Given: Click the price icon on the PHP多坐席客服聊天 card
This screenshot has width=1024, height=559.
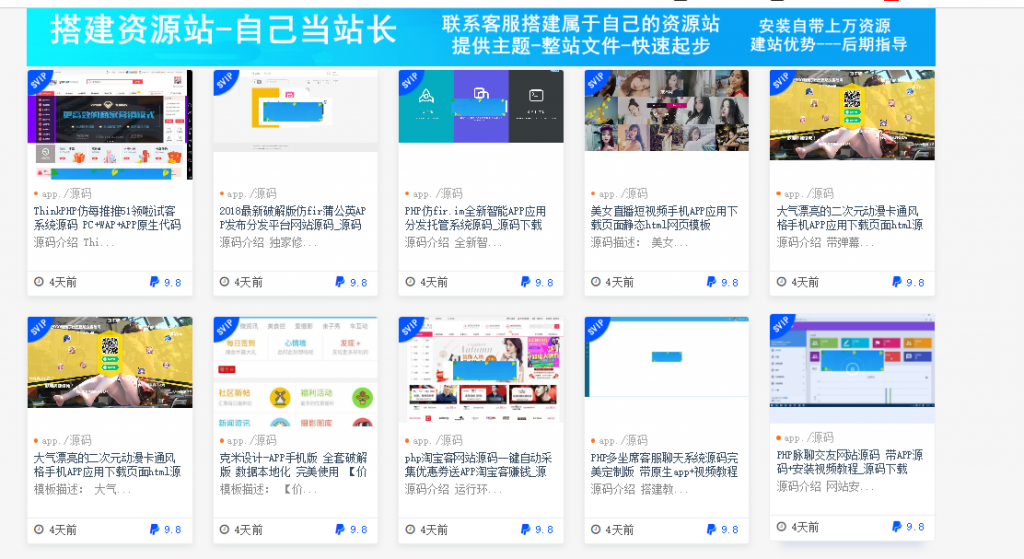Looking at the screenshot, I should [x=711, y=529].
